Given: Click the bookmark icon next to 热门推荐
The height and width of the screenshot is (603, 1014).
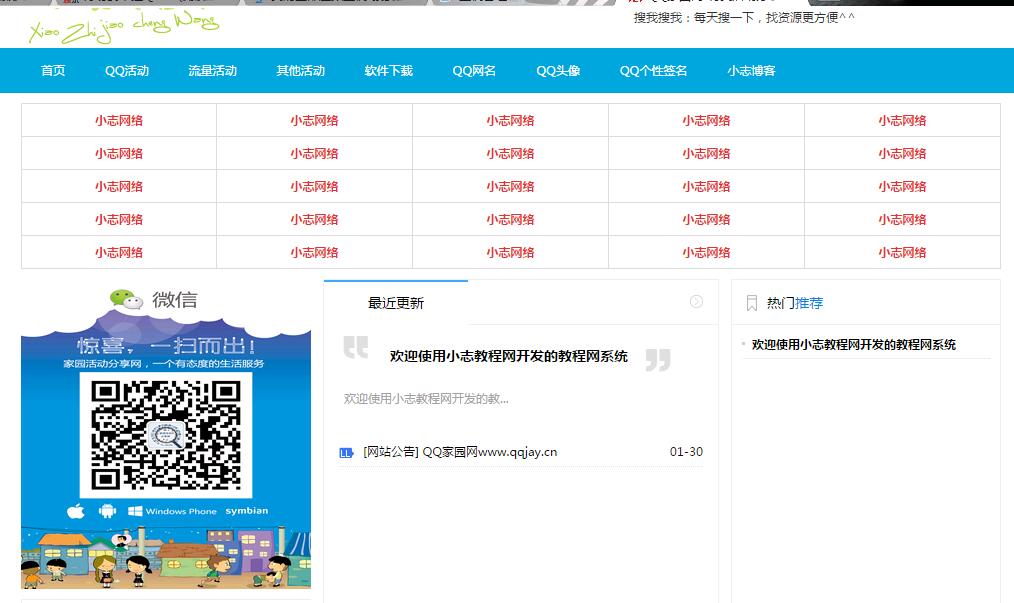Looking at the screenshot, I should [751, 303].
